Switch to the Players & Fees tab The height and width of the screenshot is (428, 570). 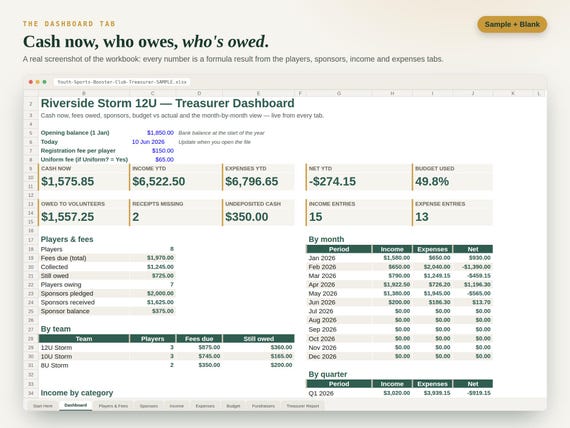pyautogui.click(x=113, y=406)
